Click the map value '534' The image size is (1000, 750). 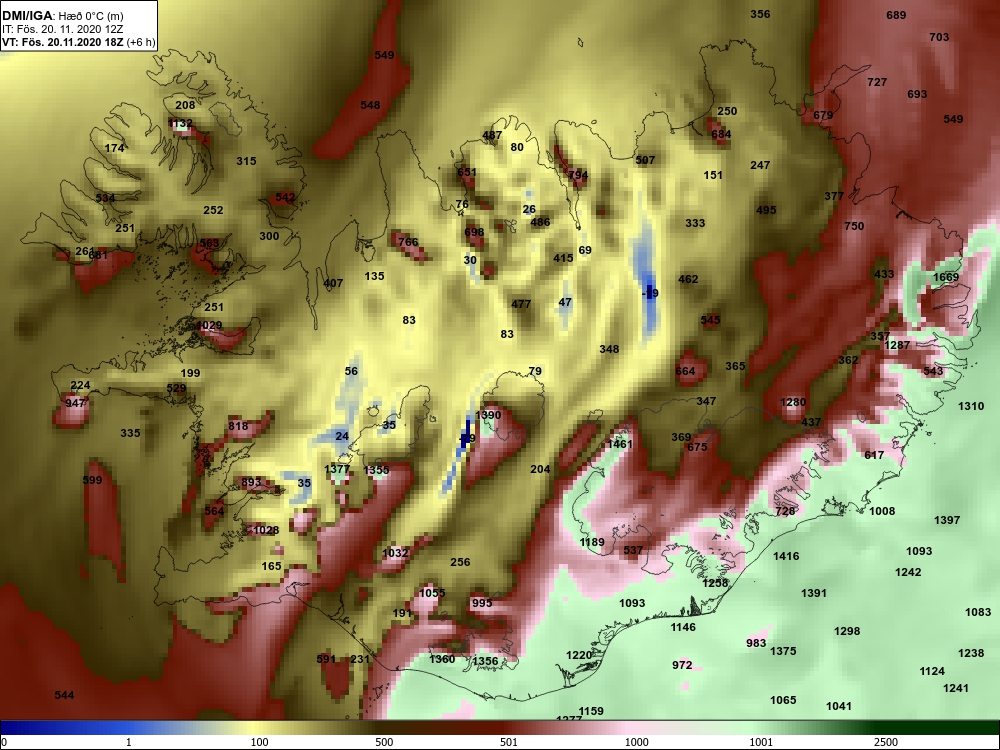(105, 198)
